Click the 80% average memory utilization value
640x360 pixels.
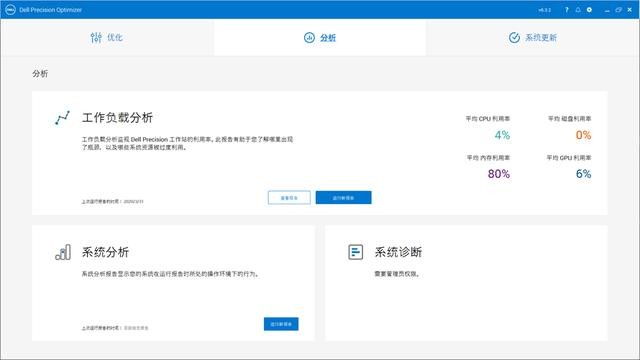point(499,174)
